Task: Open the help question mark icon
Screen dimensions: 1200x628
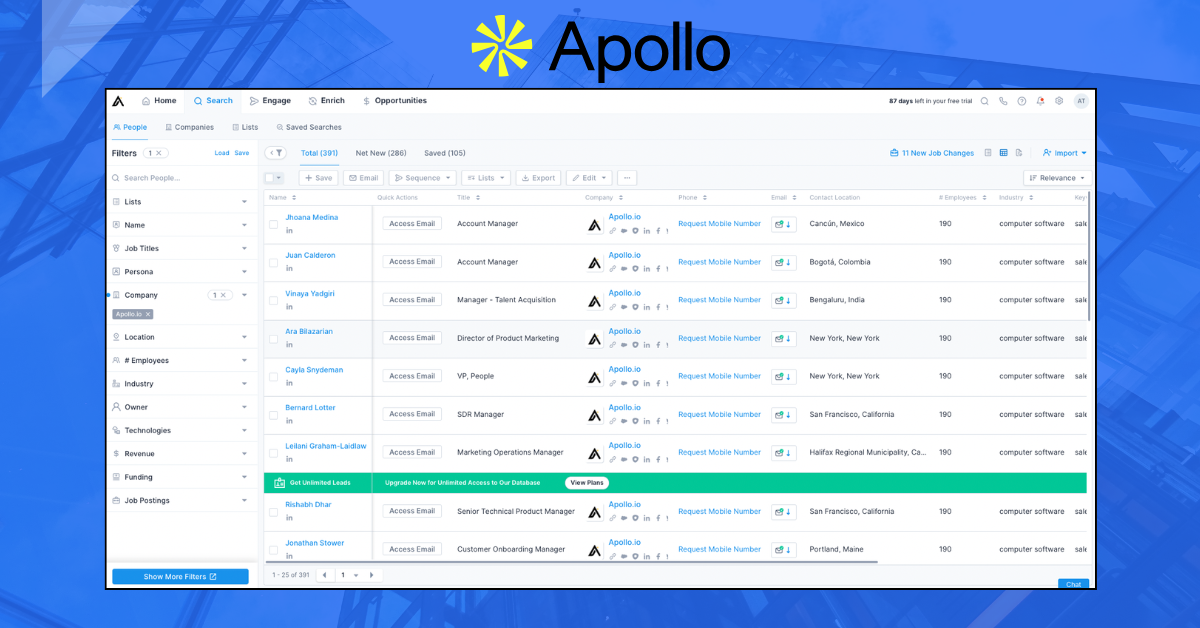Action: (x=1021, y=101)
